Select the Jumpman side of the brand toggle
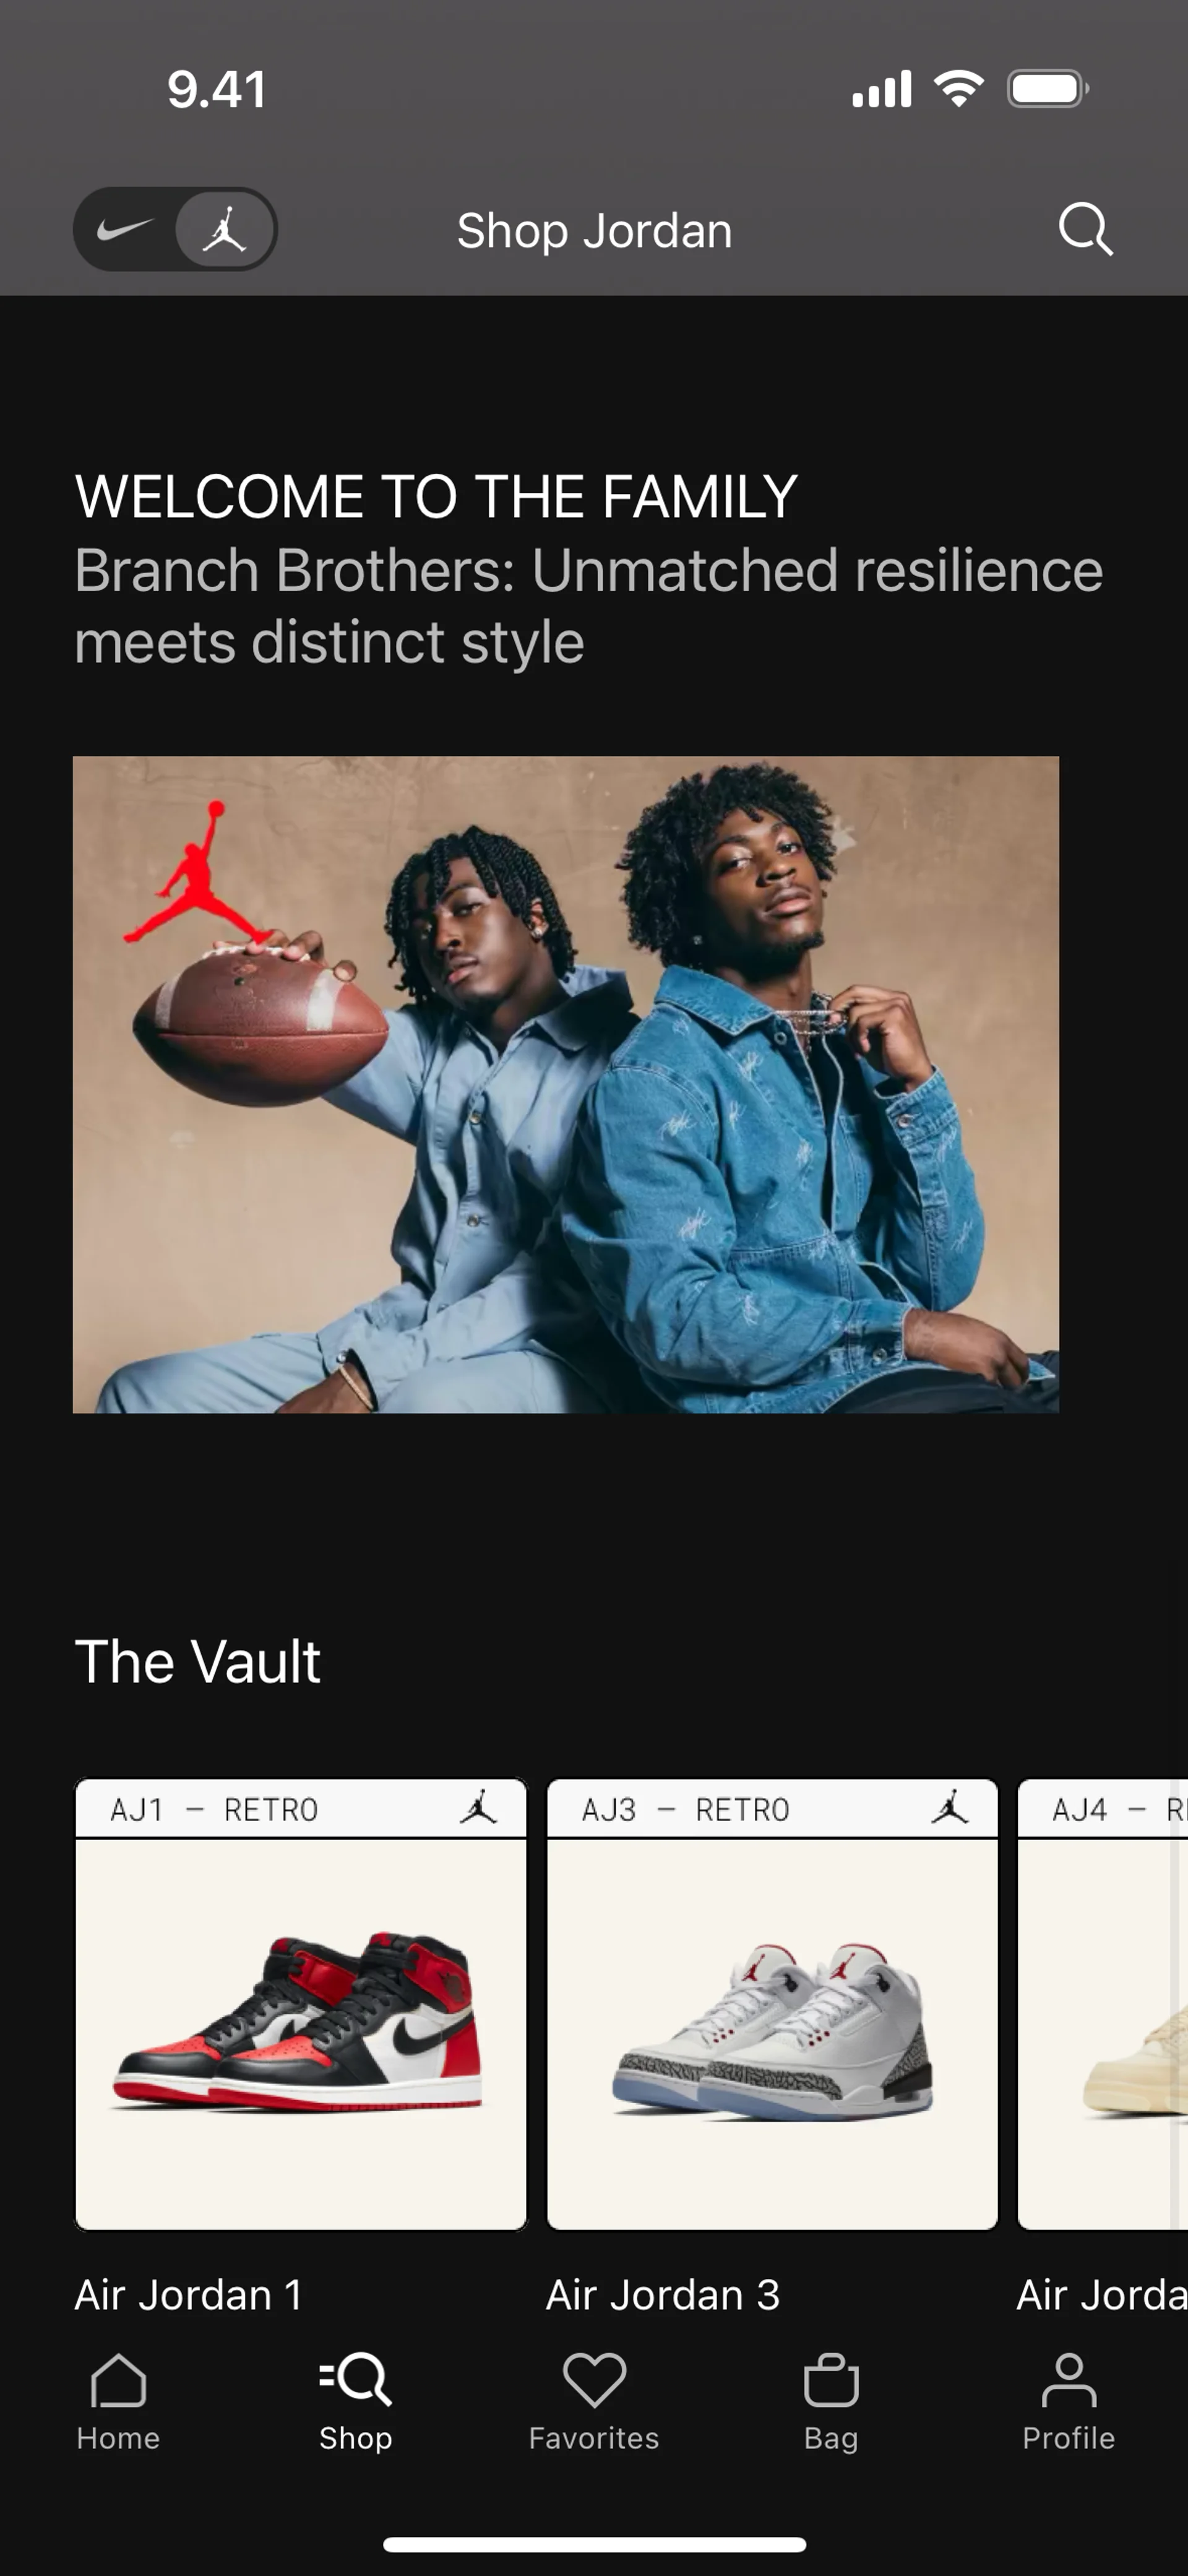The width and height of the screenshot is (1188, 2576). coord(225,229)
